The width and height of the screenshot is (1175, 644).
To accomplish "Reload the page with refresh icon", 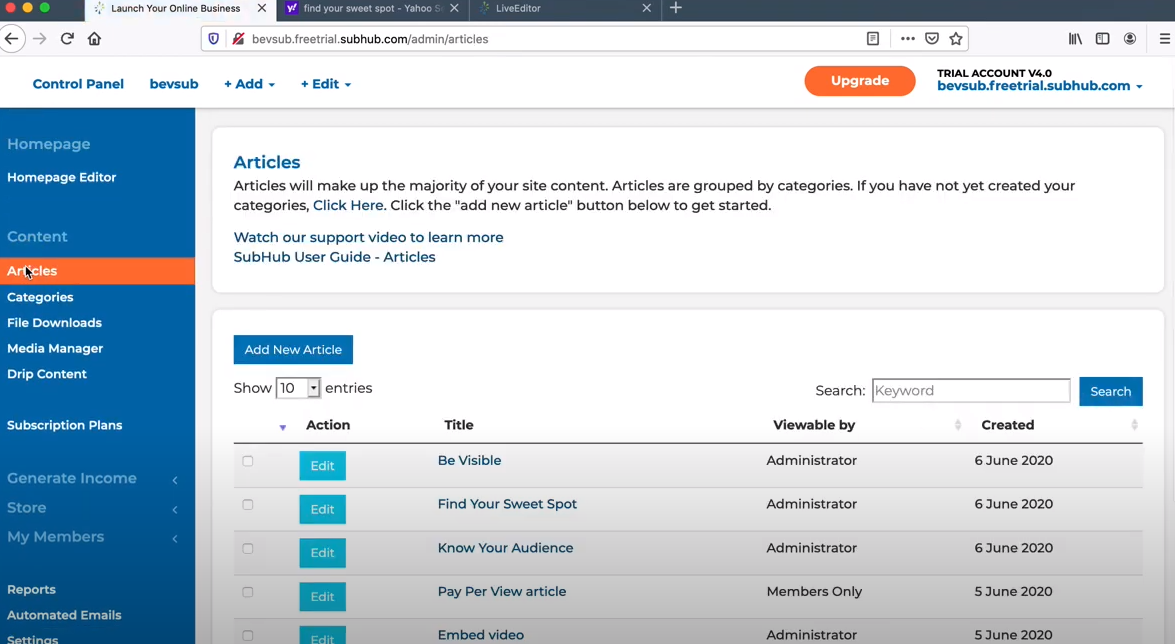I will (67, 39).
